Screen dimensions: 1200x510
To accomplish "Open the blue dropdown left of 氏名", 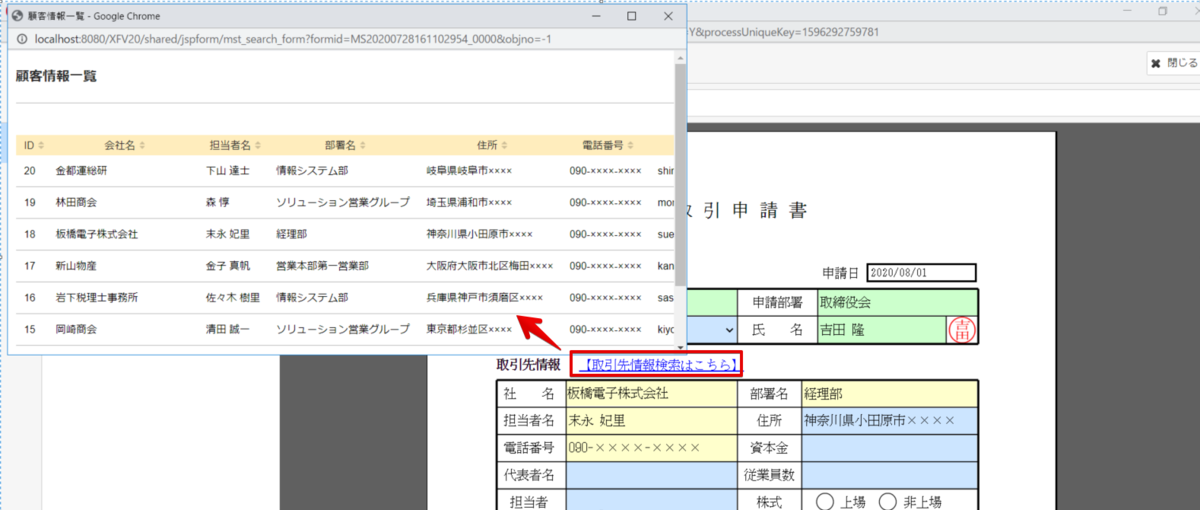I will [708, 330].
